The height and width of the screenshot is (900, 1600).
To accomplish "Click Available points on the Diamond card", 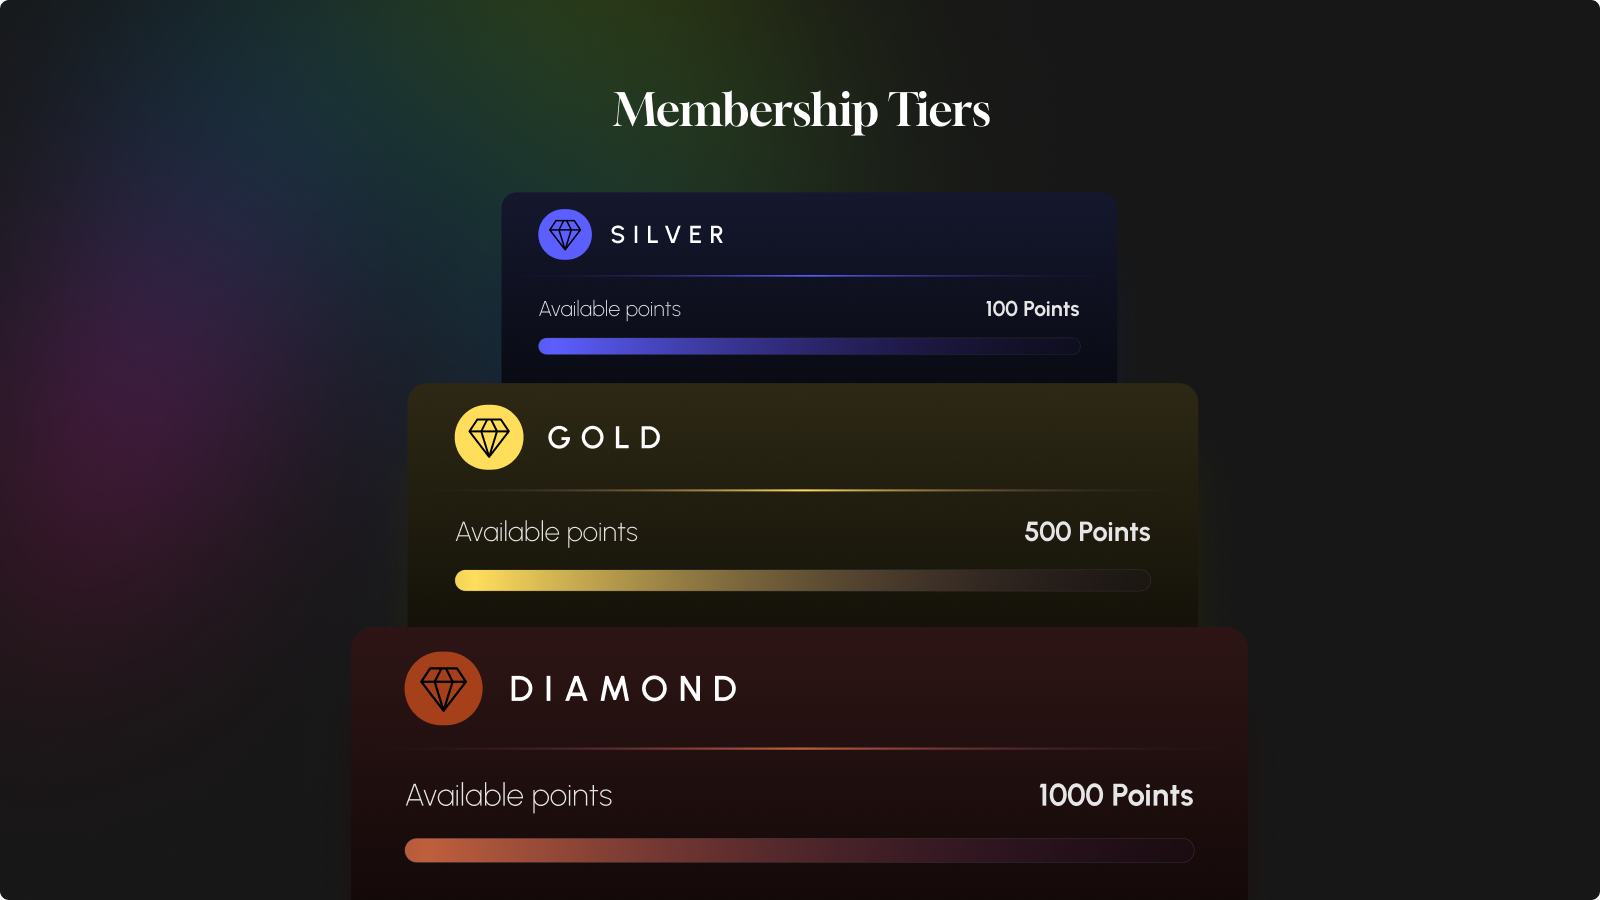I will click(x=508, y=796).
